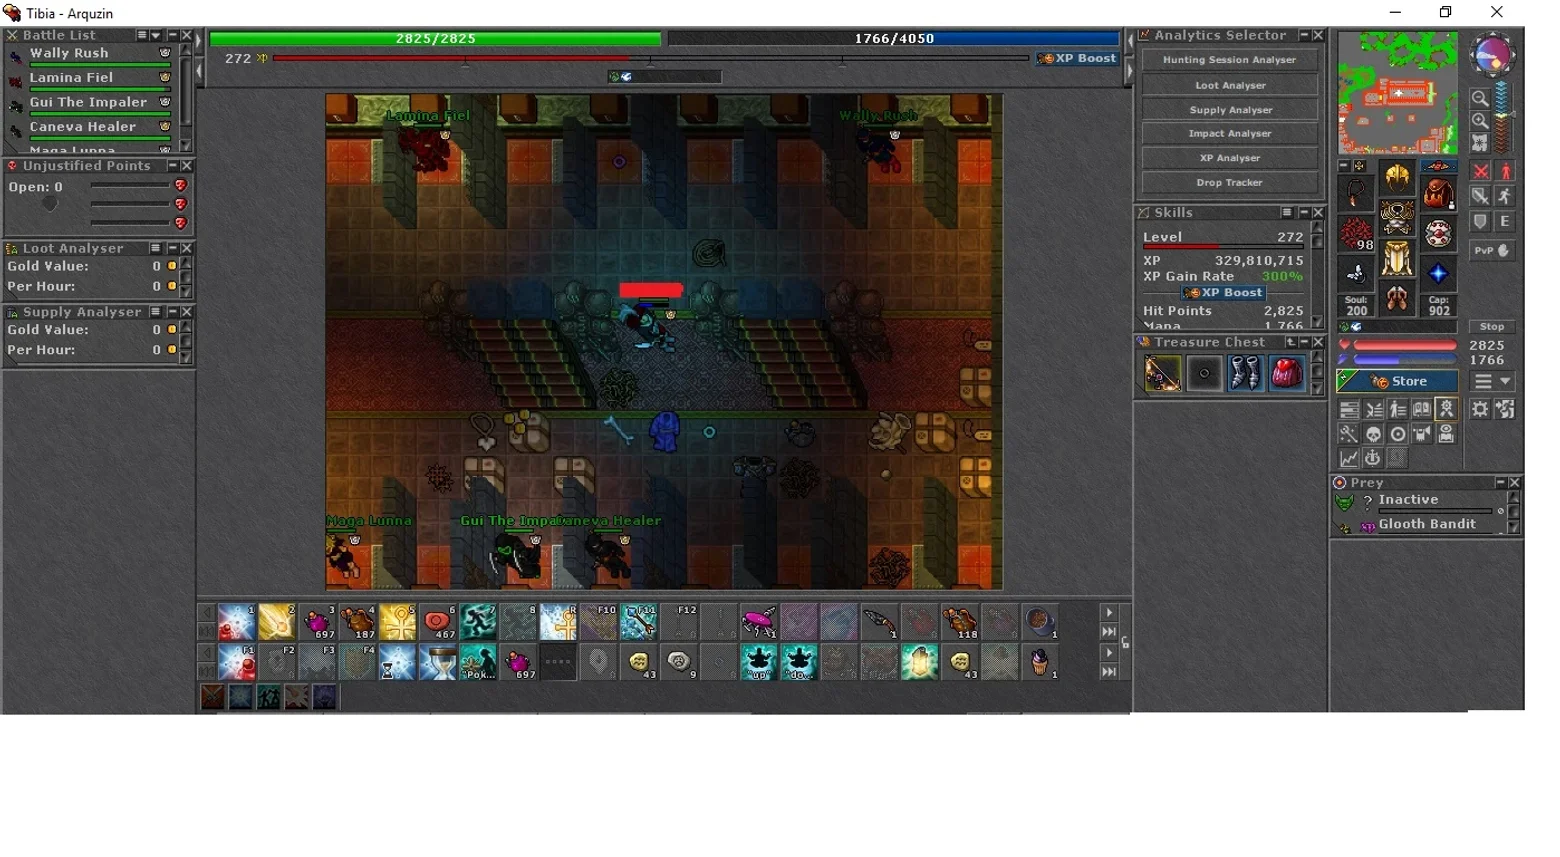Collapse the Prey panel
The height and width of the screenshot is (857, 1560).
point(1500,483)
